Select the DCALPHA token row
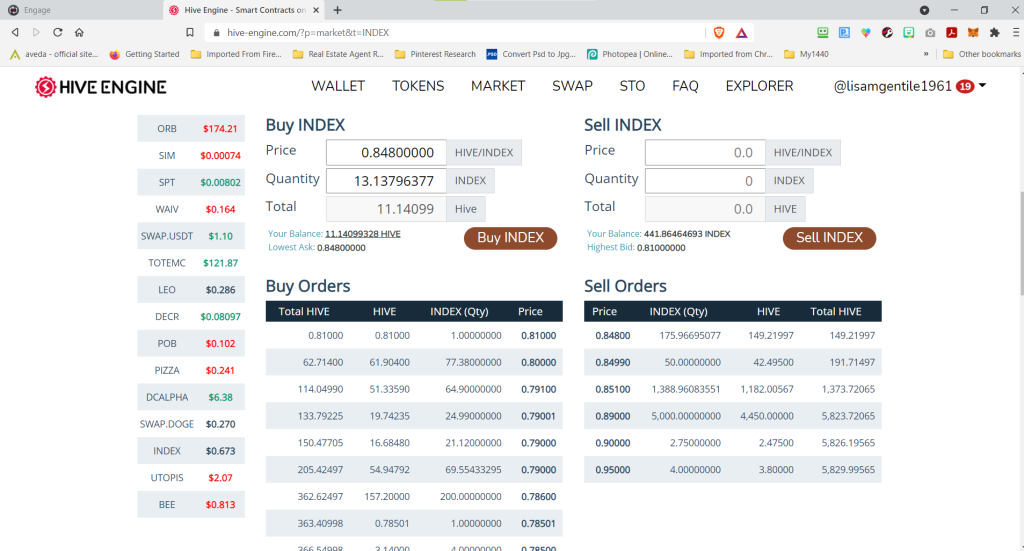1024x551 pixels. pyautogui.click(x=191, y=397)
